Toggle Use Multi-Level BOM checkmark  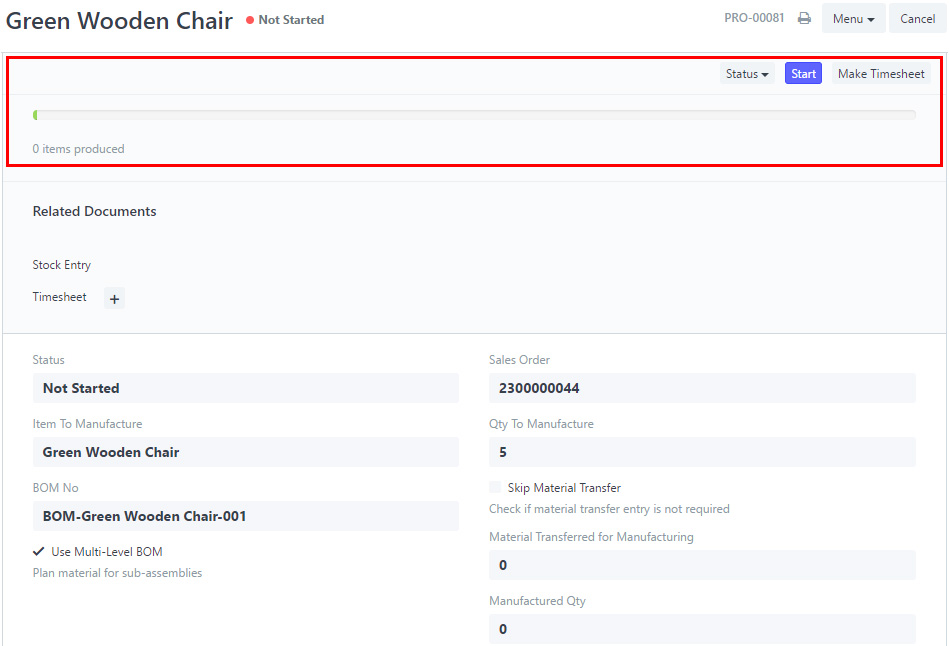[x=39, y=551]
